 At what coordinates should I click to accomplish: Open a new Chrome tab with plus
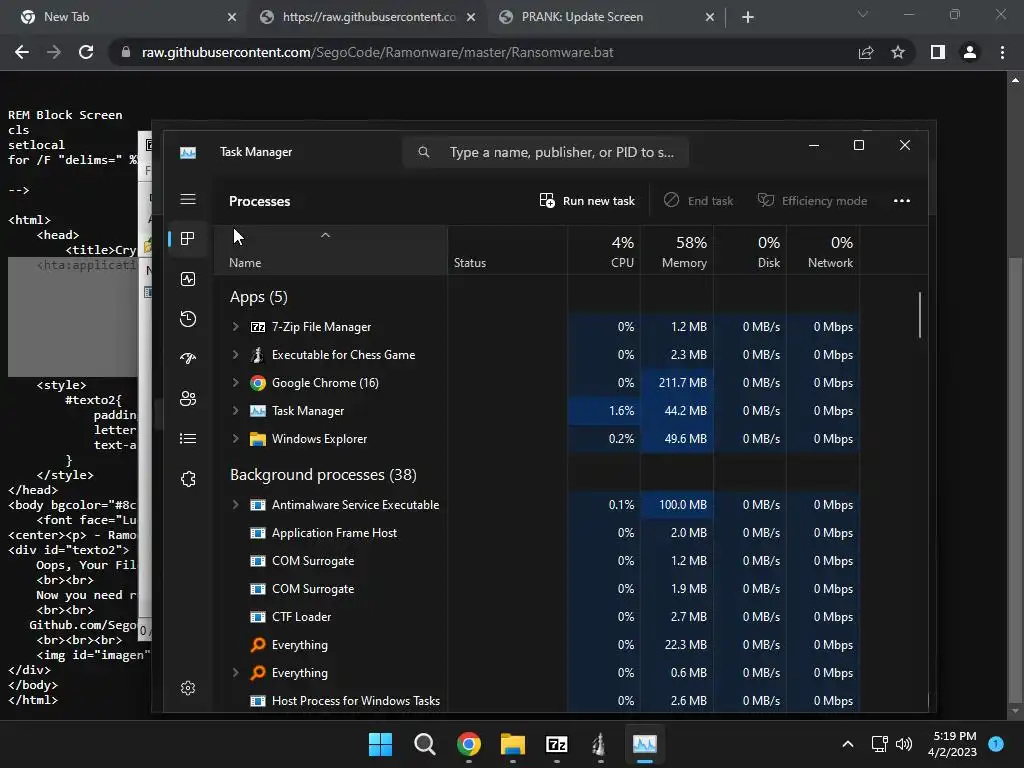(x=748, y=17)
